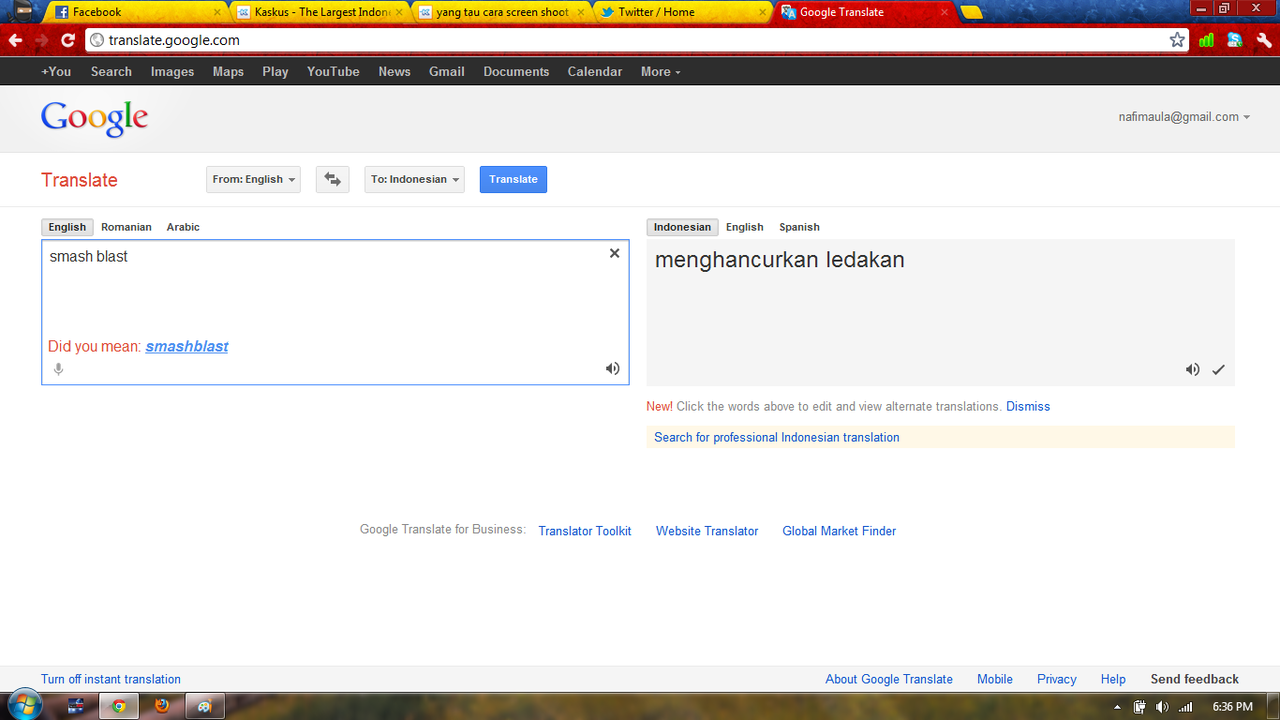The width and height of the screenshot is (1280, 720).
Task: Open the To: Indonesian language dropdown
Action: pos(414,179)
